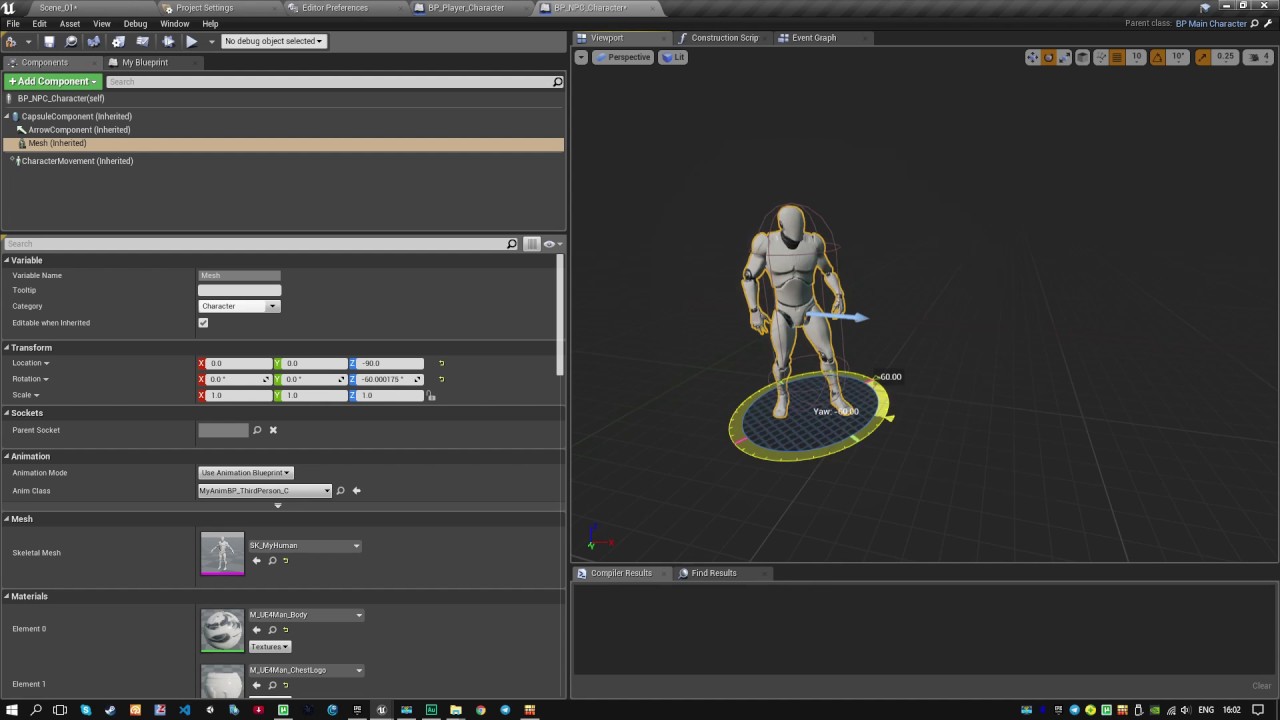The image size is (1280, 720).
Task: Clear the Parent Socket with the X icon
Action: point(273,430)
